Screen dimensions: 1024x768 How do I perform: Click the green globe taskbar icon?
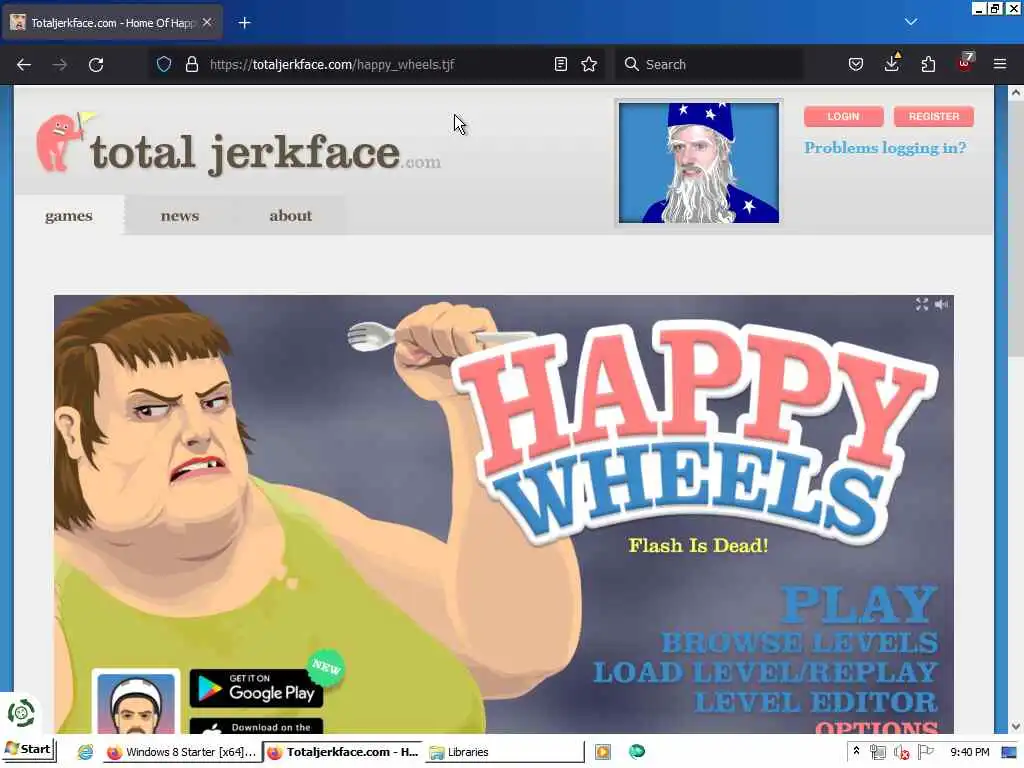tap(637, 752)
